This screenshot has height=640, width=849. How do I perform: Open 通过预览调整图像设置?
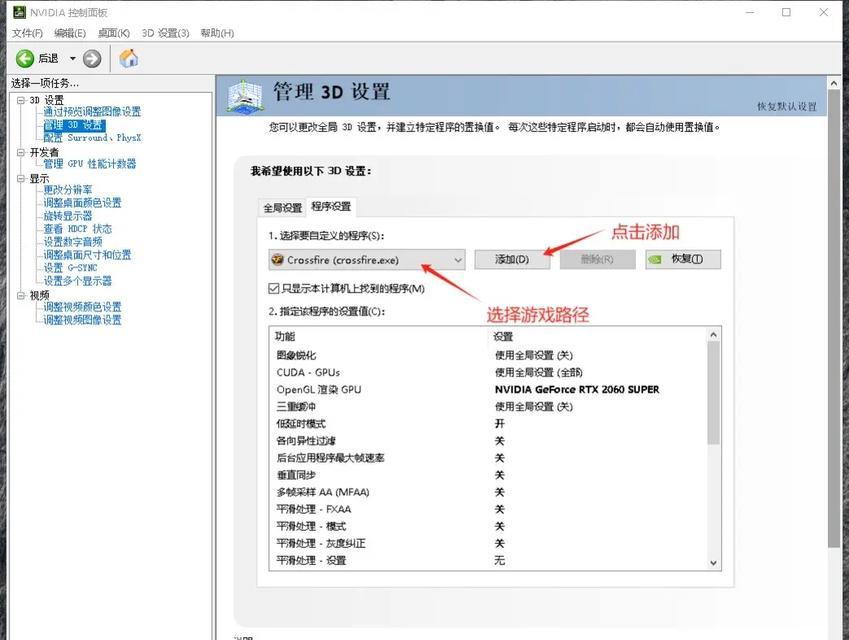(x=92, y=112)
